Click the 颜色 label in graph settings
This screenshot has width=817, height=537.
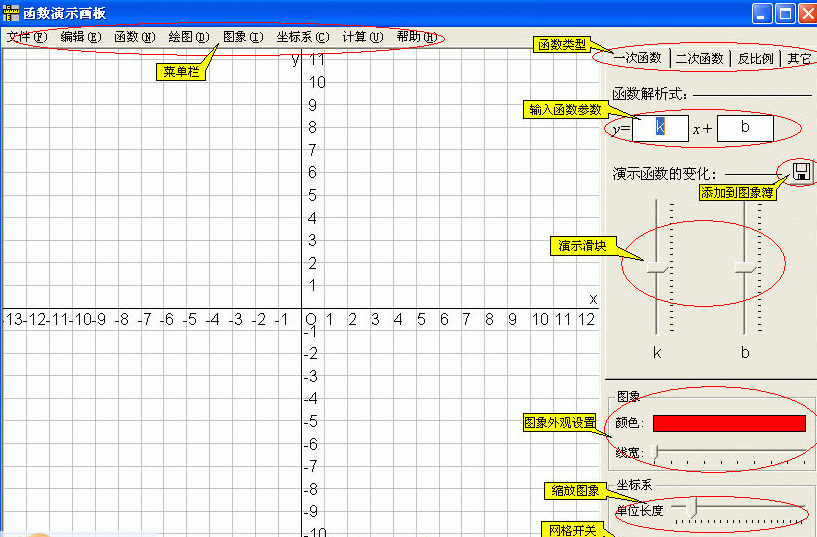pyautogui.click(x=629, y=422)
